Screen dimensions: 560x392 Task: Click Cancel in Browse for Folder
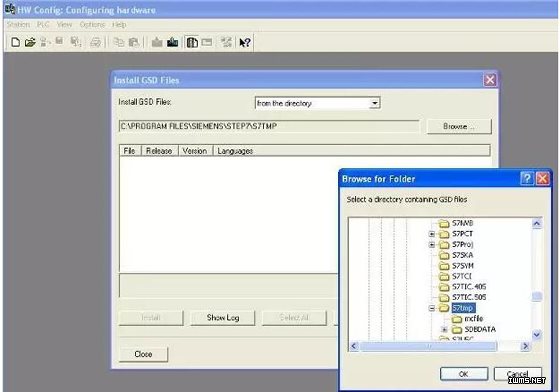tap(518, 374)
